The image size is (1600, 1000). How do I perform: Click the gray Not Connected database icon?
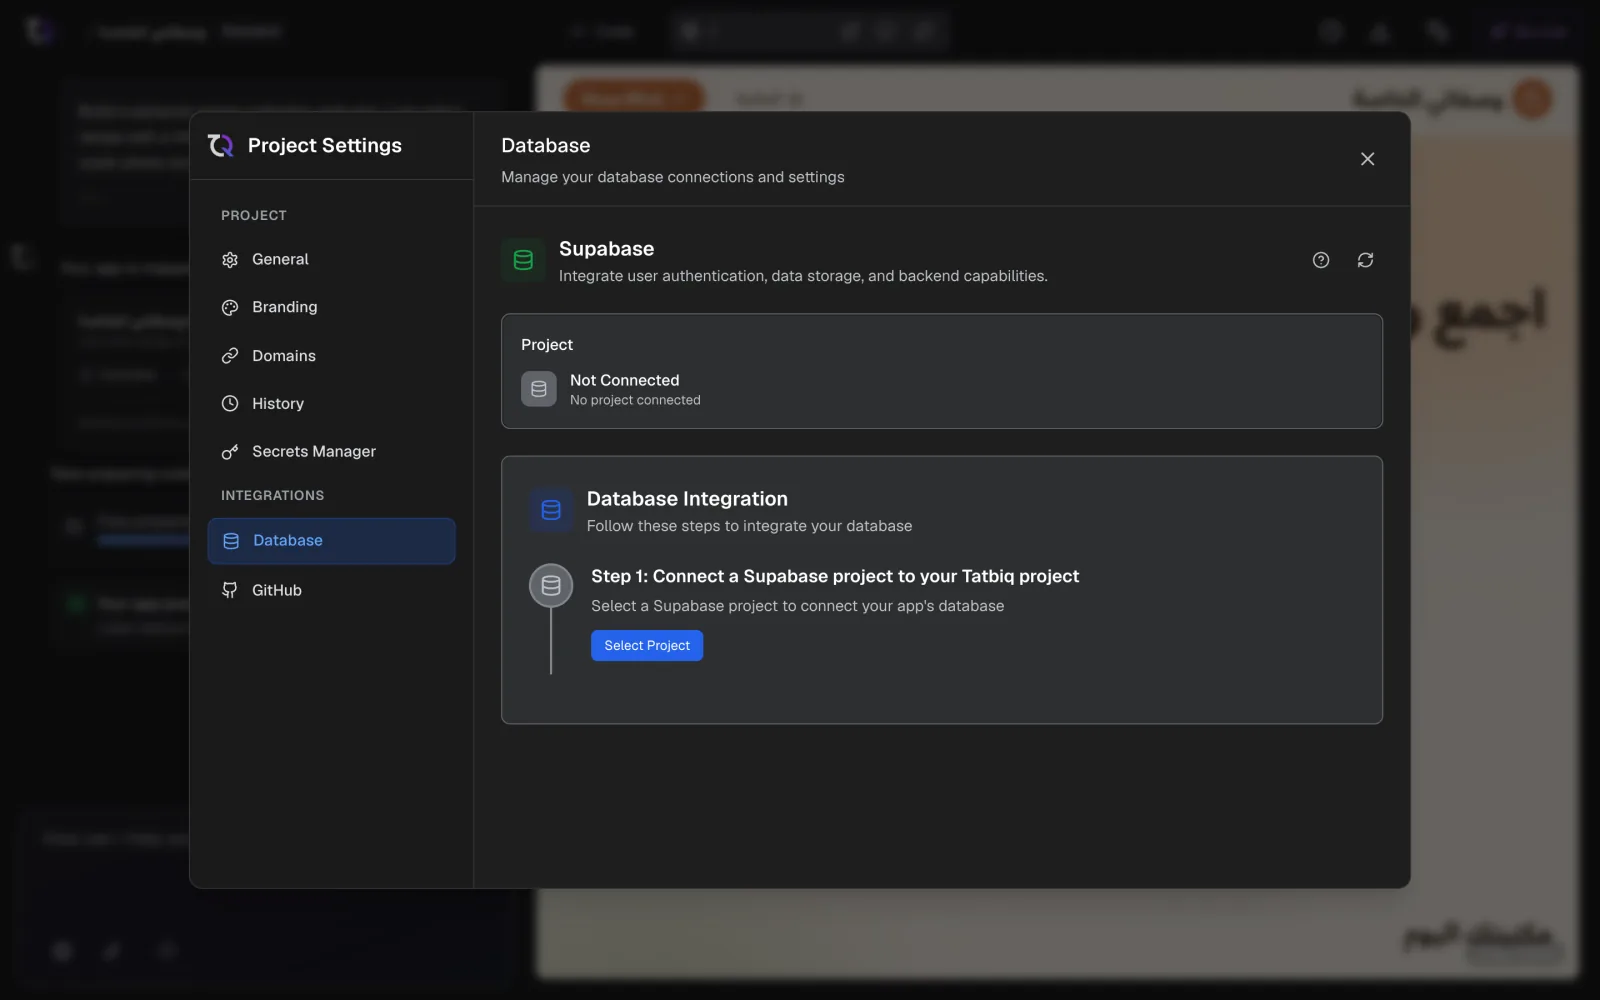(539, 389)
